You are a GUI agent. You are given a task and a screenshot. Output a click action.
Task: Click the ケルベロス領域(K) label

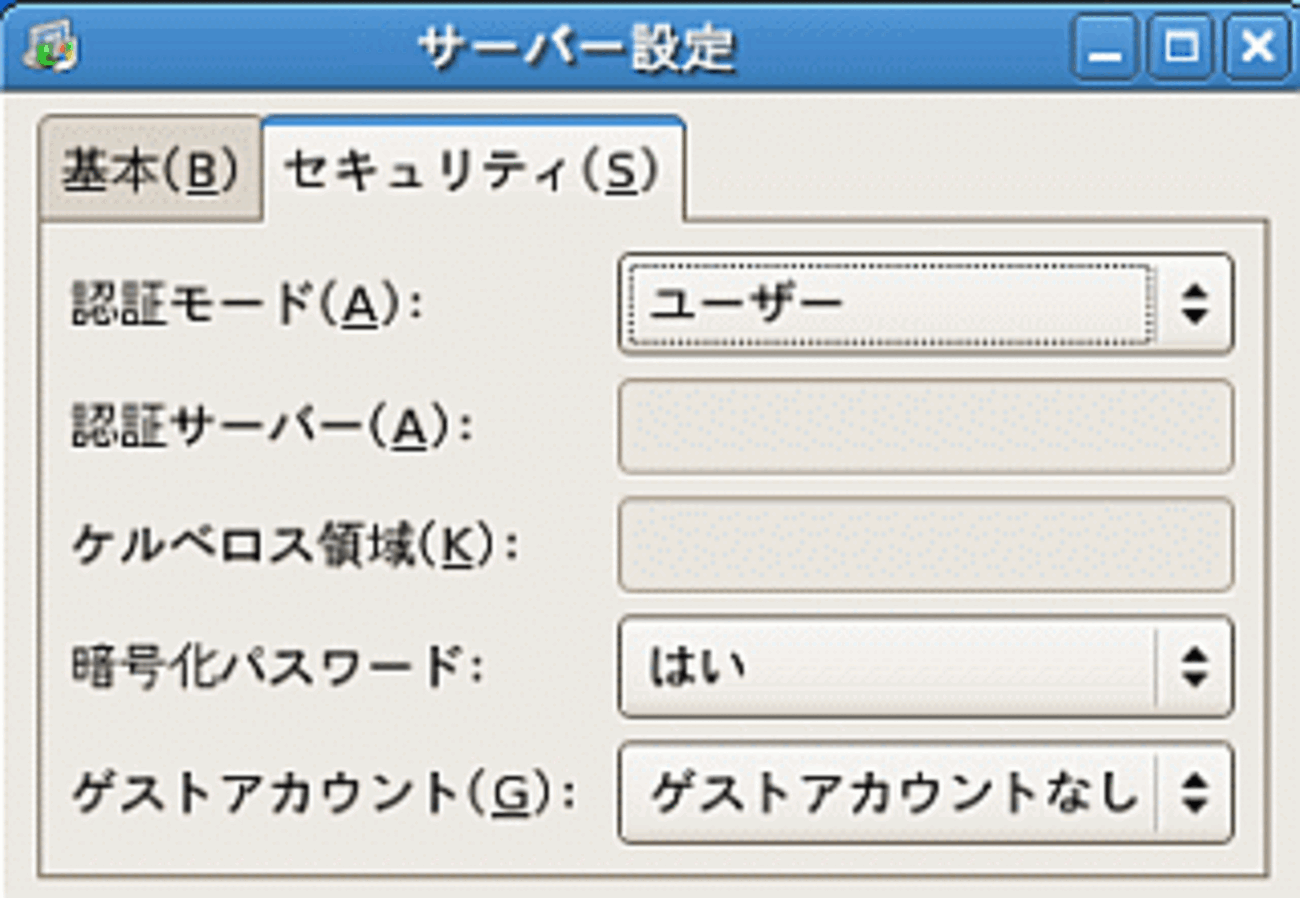(x=295, y=547)
